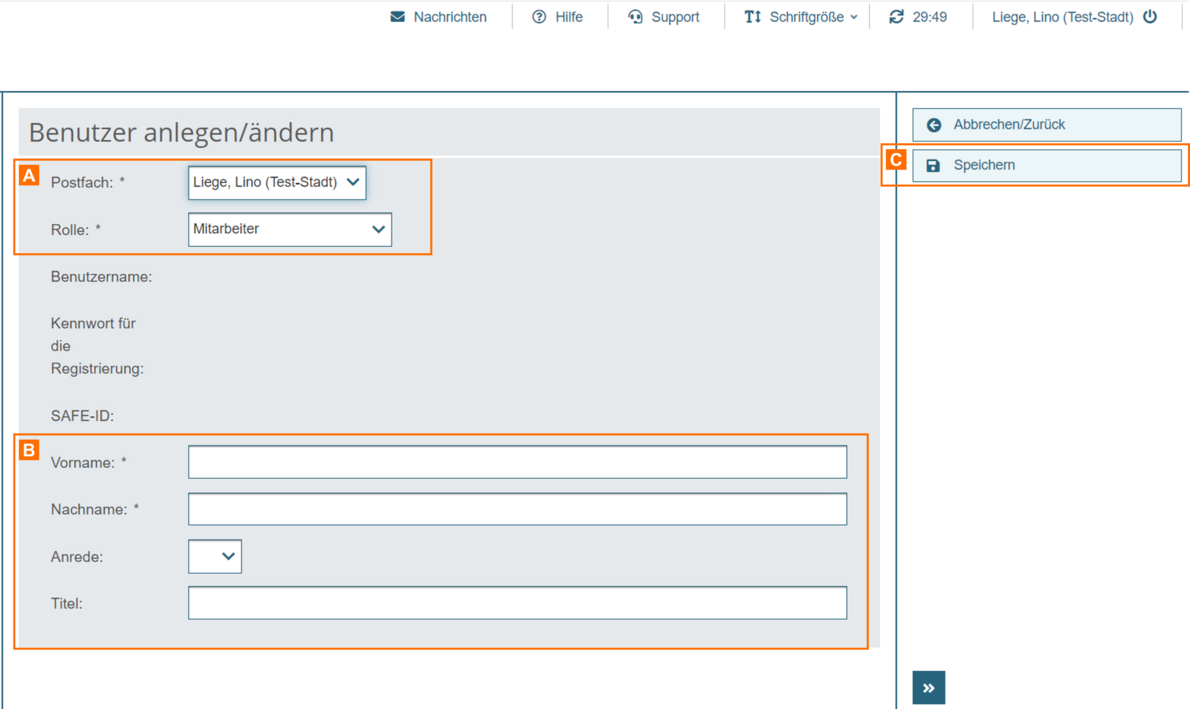
Task: Click the Nachname input field
Action: point(518,509)
